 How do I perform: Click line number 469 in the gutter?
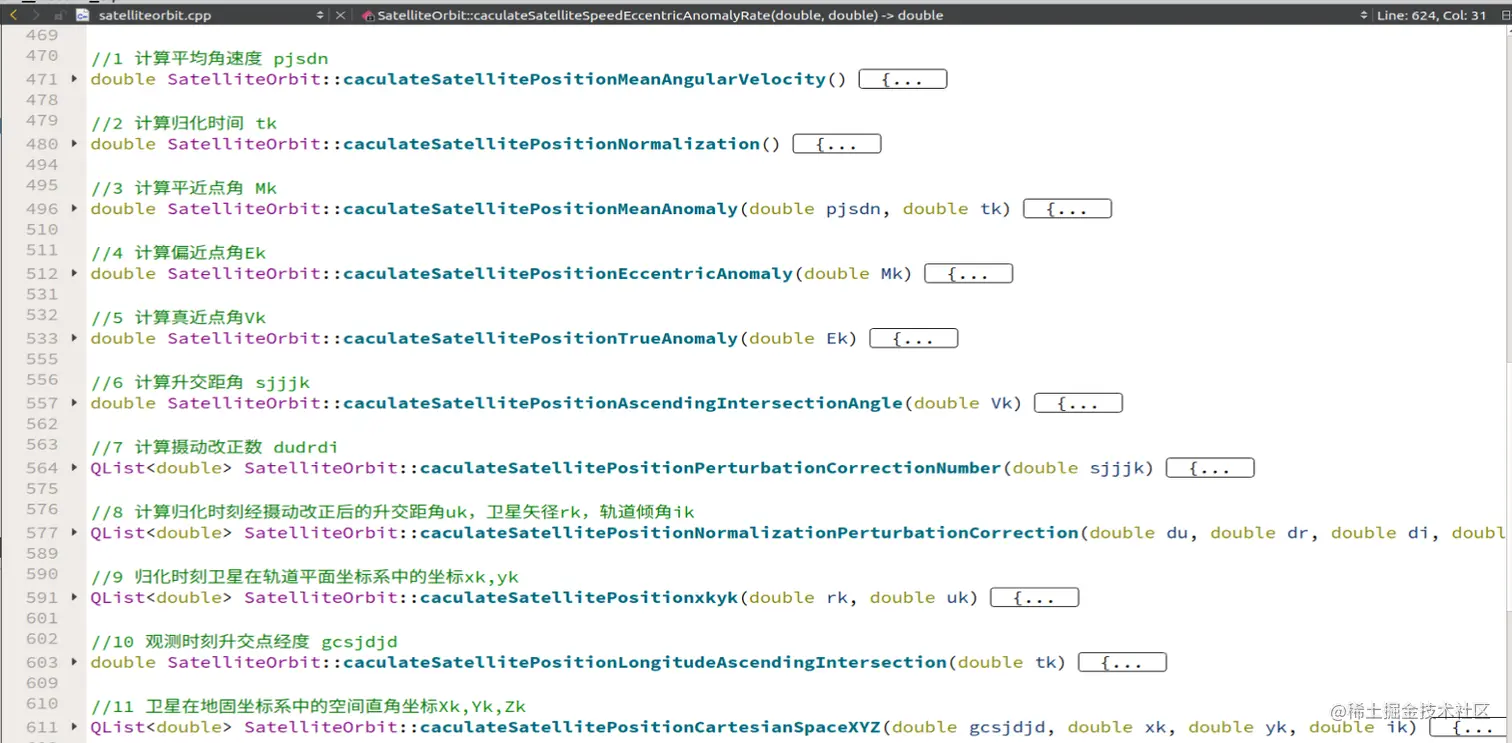tap(41, 35)
